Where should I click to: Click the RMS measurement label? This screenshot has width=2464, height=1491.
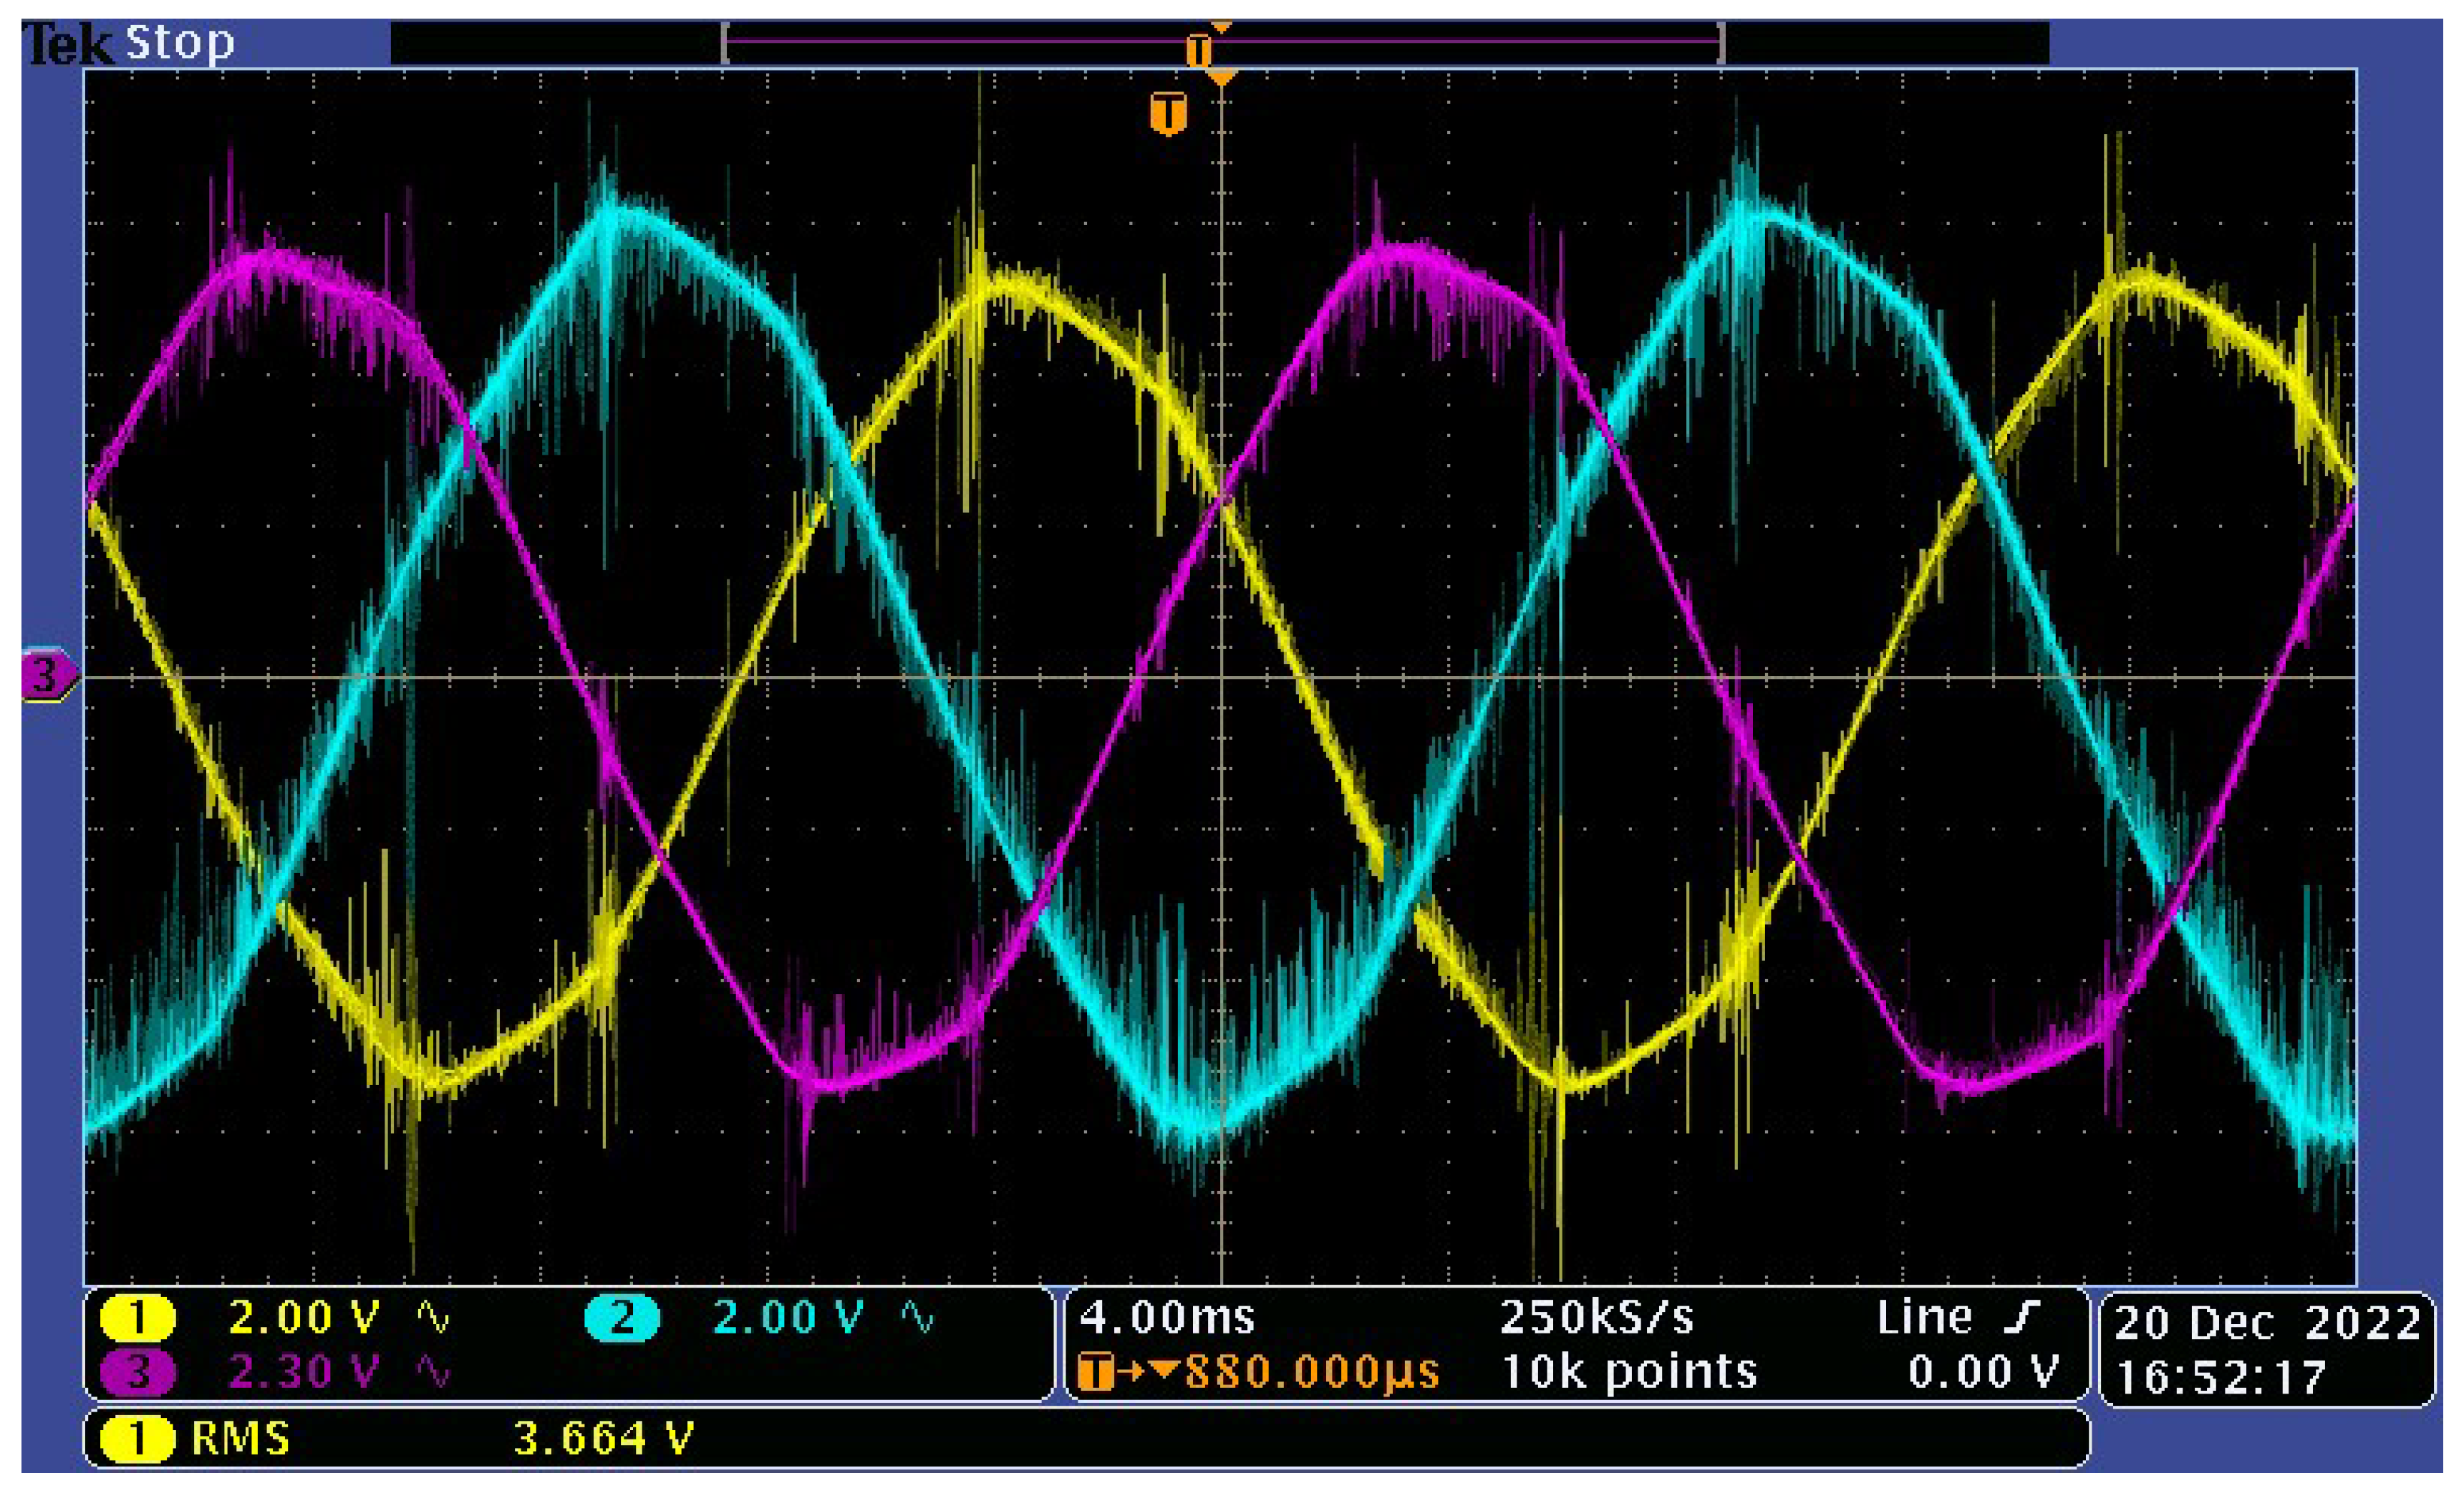click(x=240, y=1439)
